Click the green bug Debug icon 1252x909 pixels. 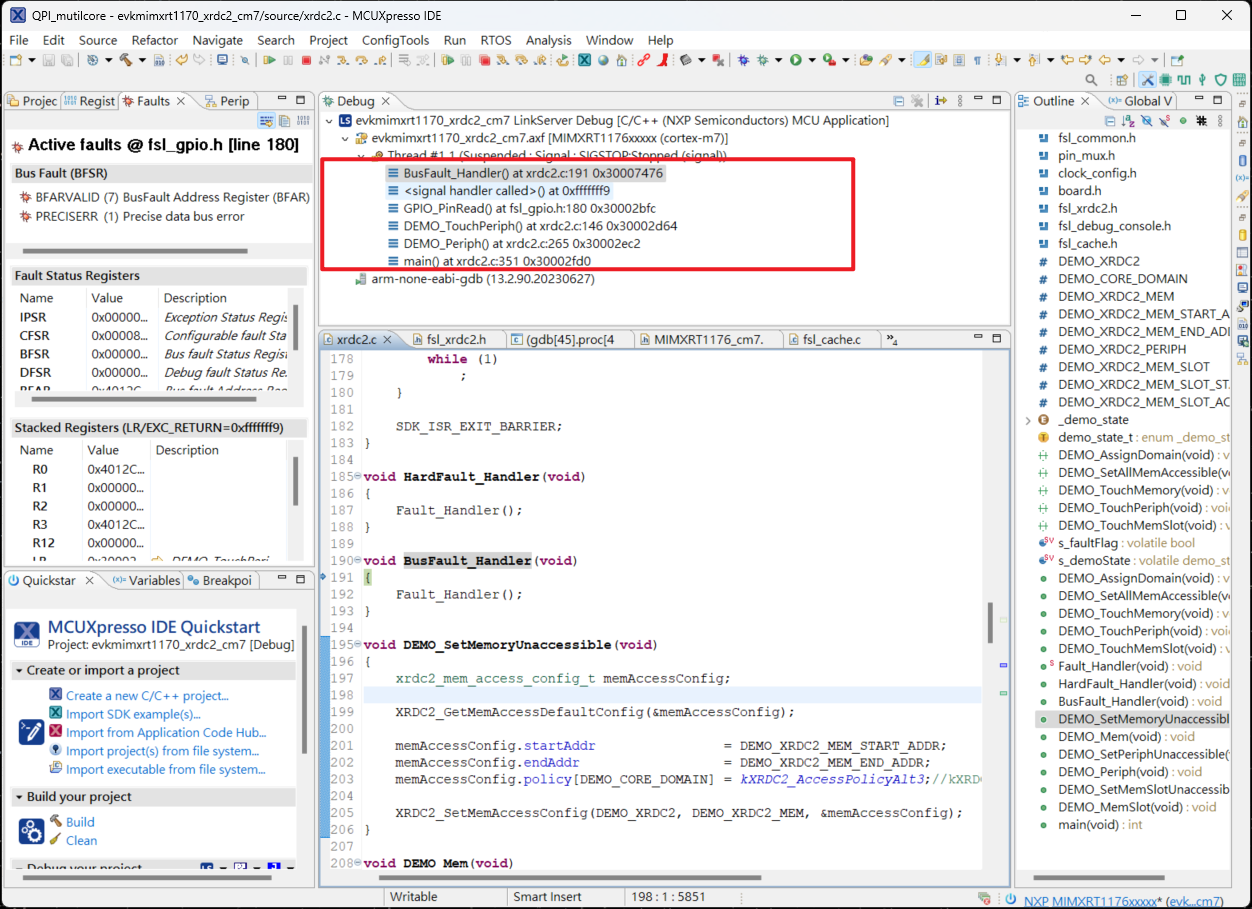[x=762, y=60]
